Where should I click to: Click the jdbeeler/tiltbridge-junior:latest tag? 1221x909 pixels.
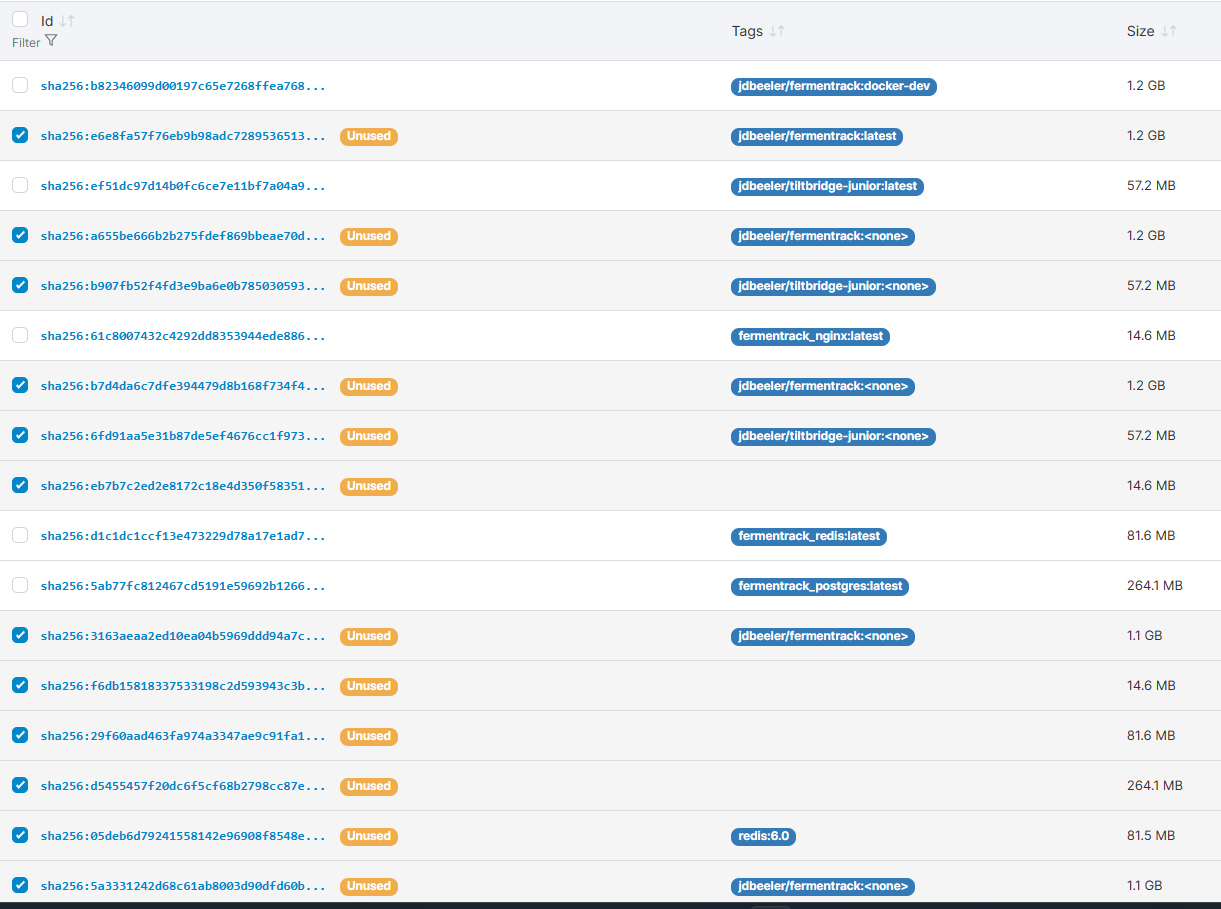pos(827,186)
